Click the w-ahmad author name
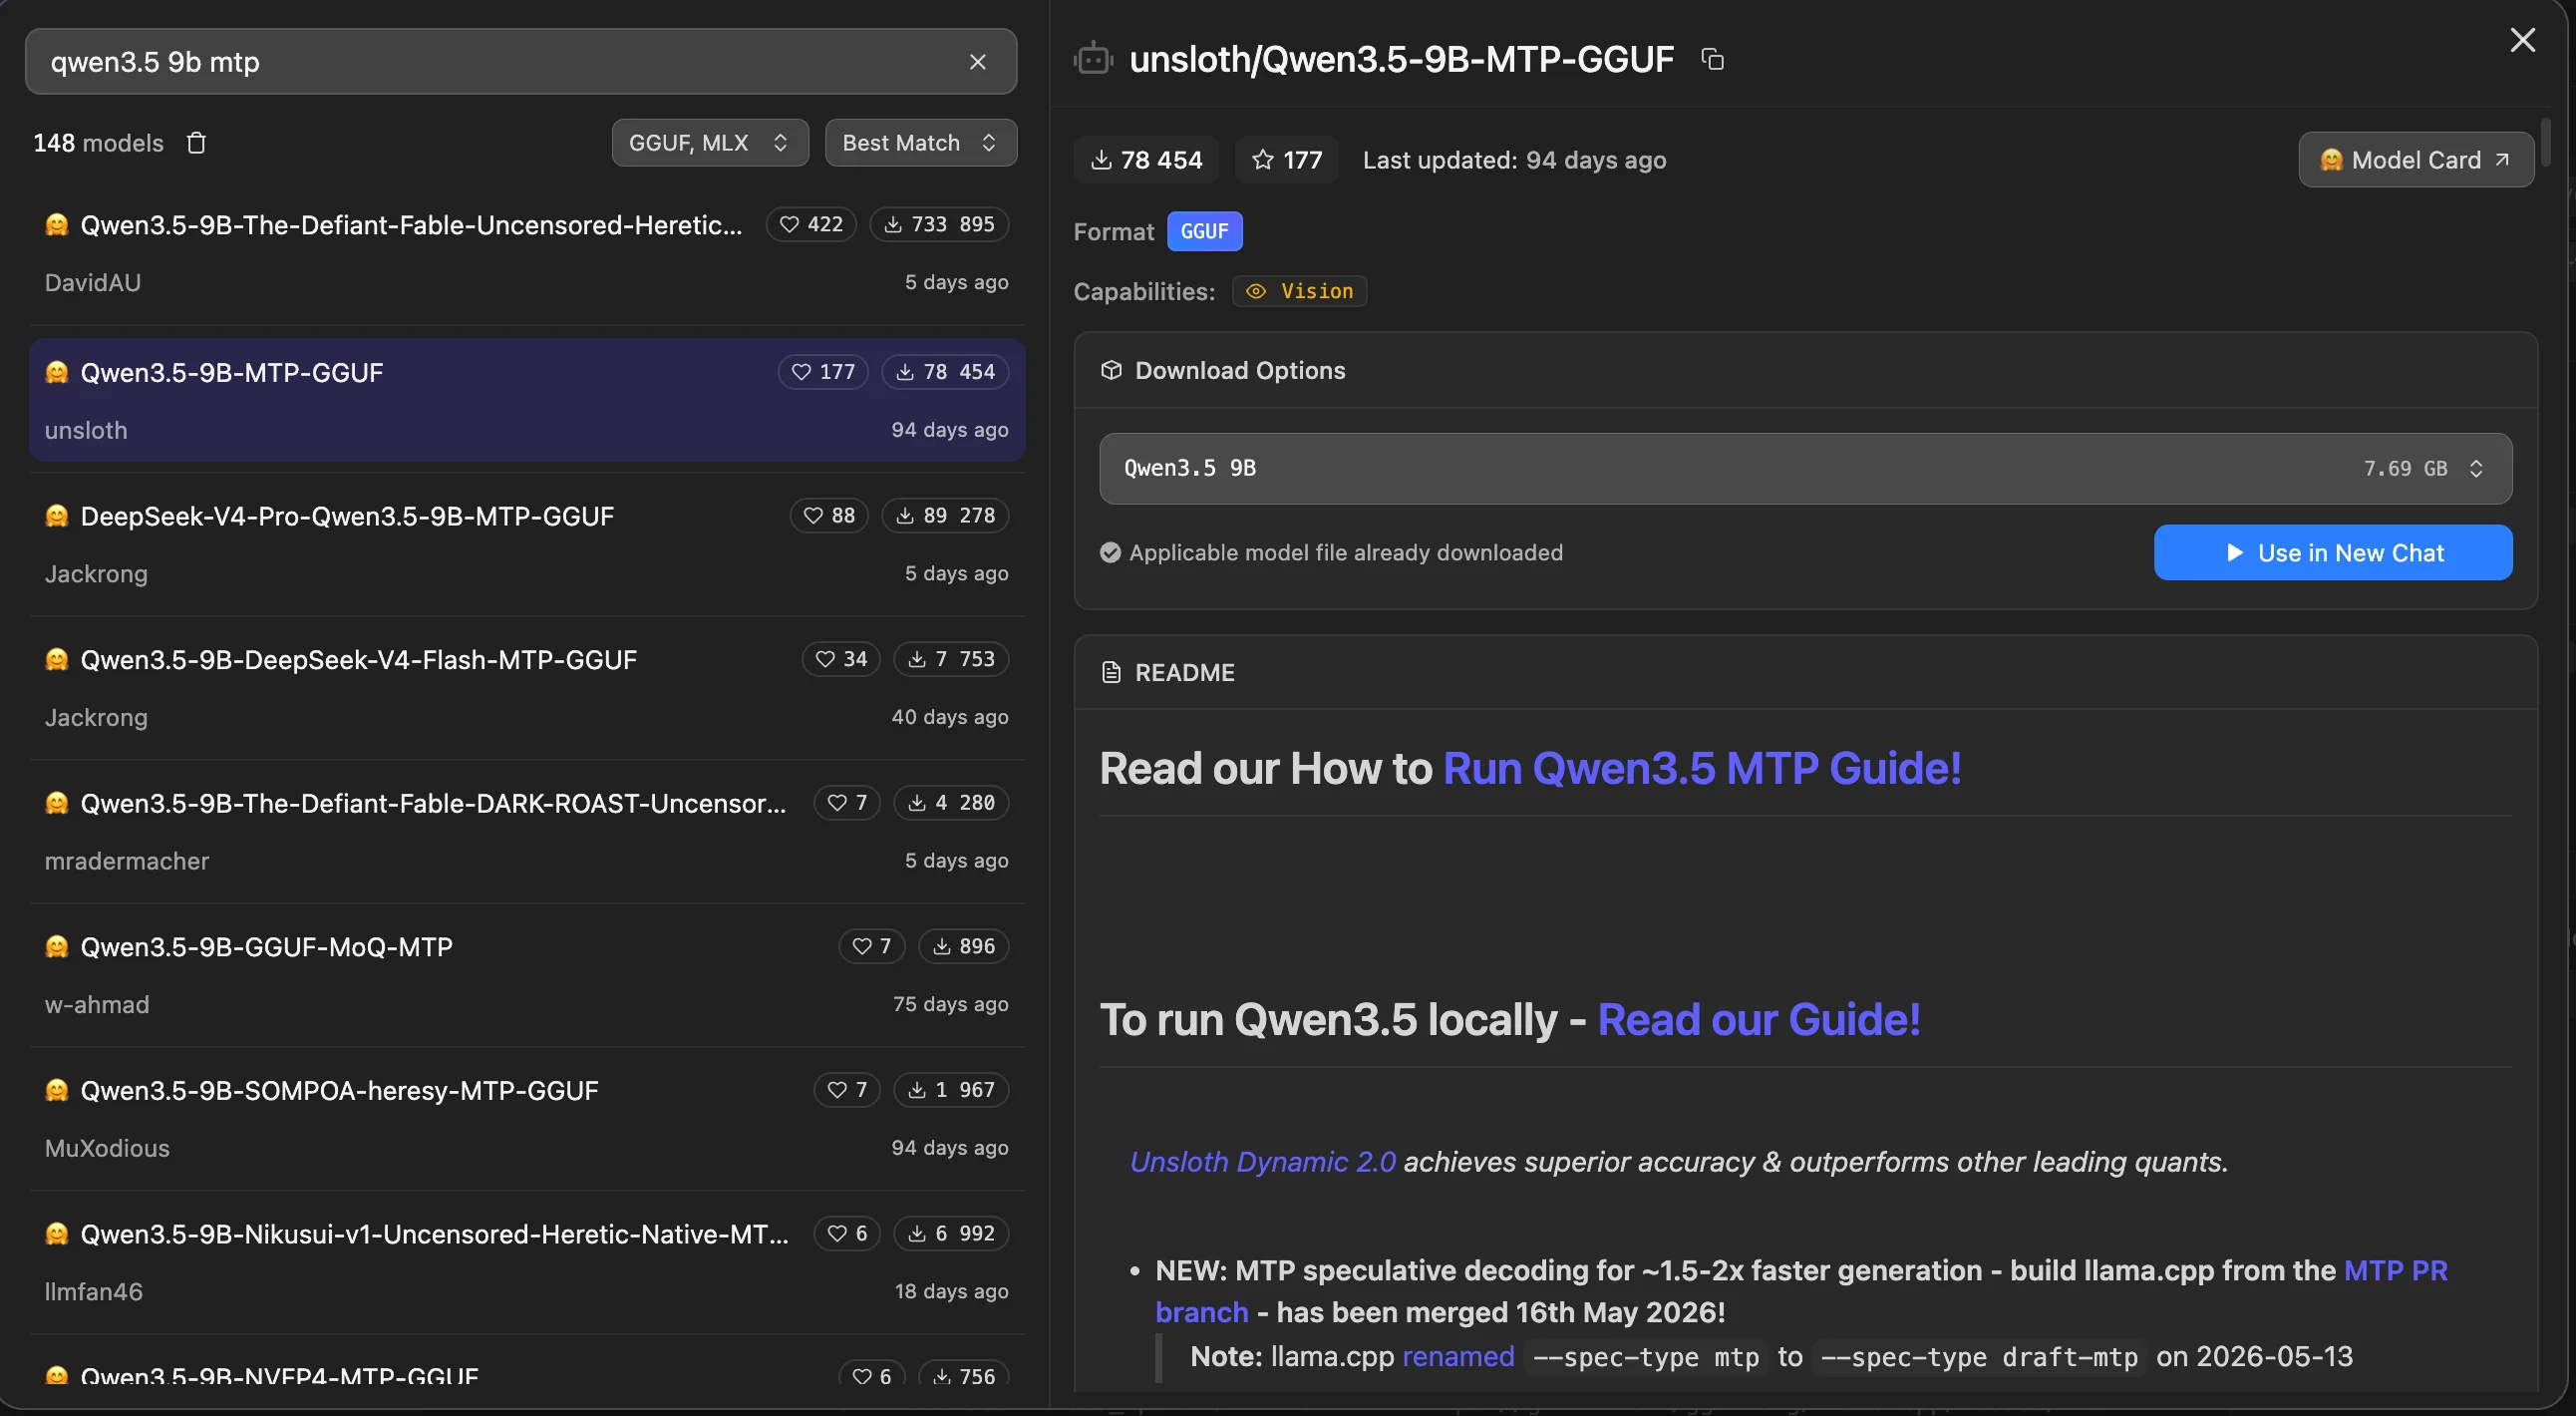This screenshot has height=1416, width=2576. click(97, 1005)
